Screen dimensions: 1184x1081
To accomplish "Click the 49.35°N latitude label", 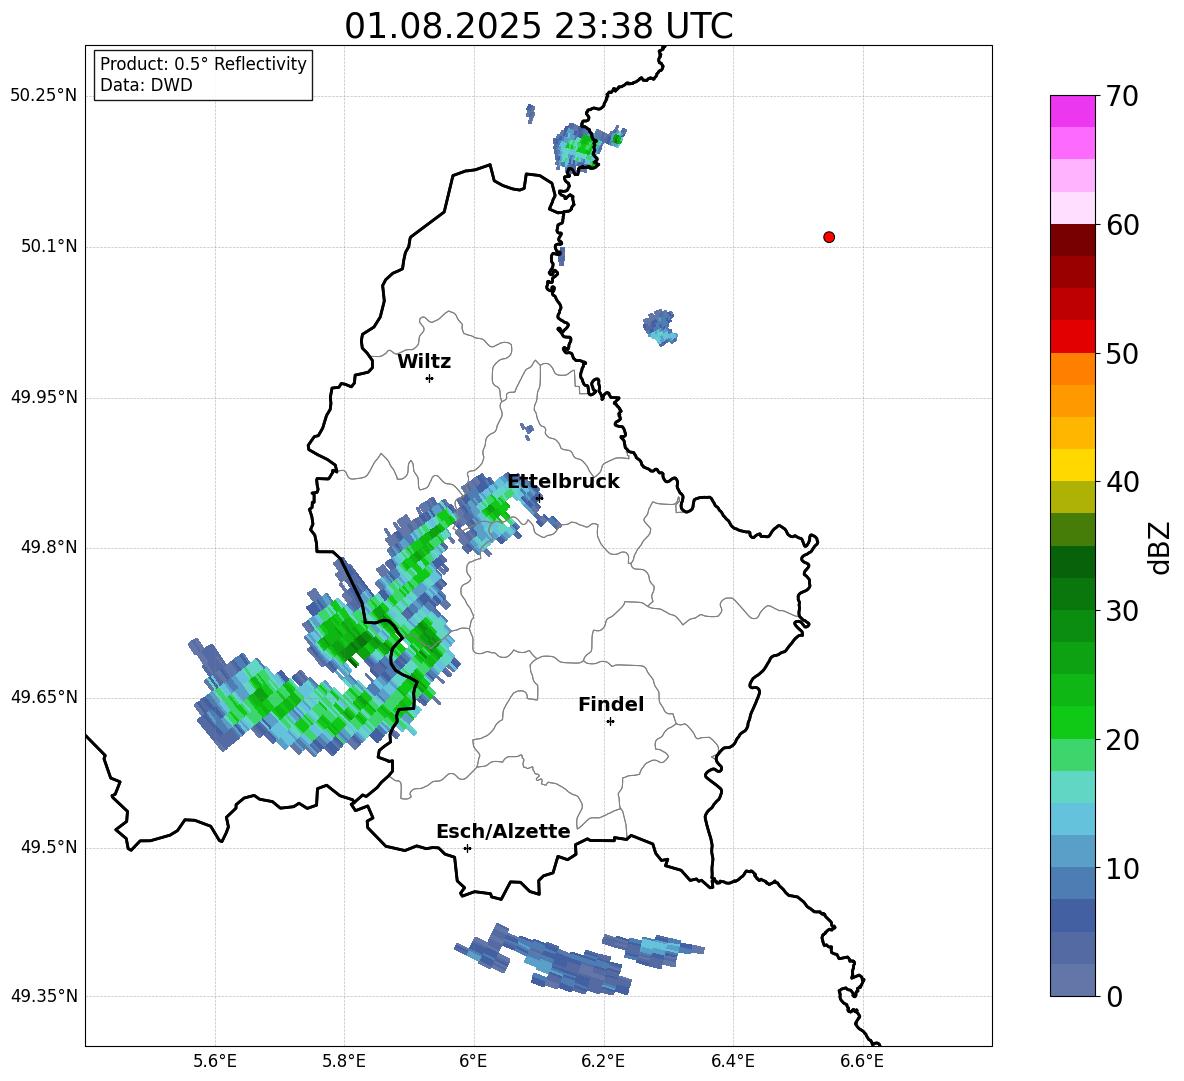I will coord(44,996).
